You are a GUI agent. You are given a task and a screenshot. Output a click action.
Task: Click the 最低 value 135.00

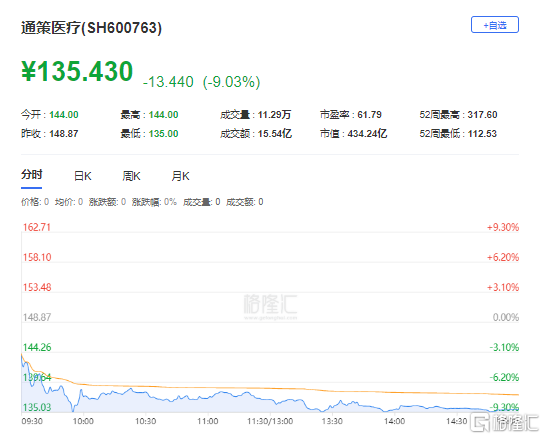pyautogui.click(x=163, y=134)
